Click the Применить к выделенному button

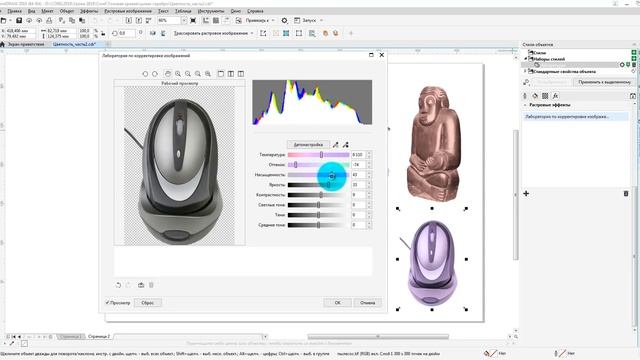tap(604, 82)
